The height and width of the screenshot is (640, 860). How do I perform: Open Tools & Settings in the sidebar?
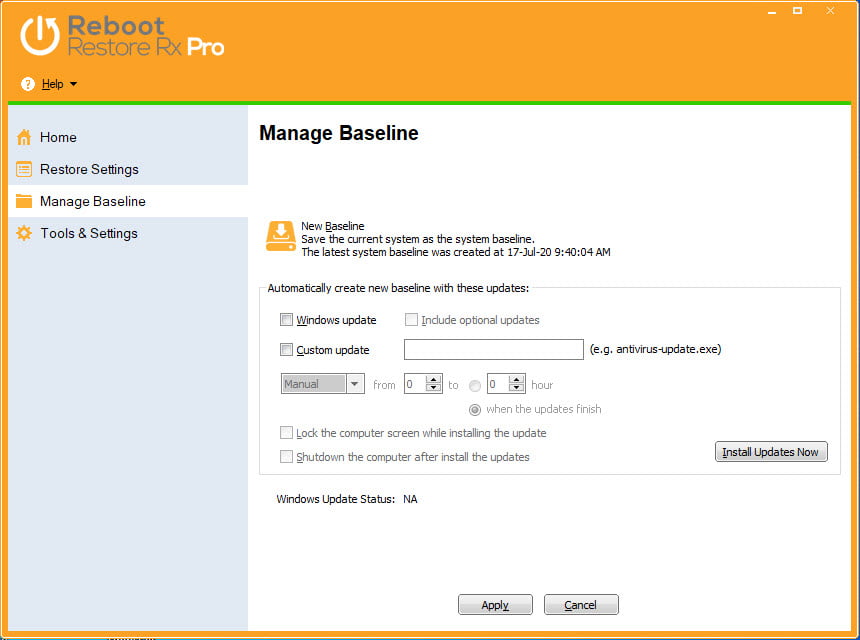[x=89, y=233]
